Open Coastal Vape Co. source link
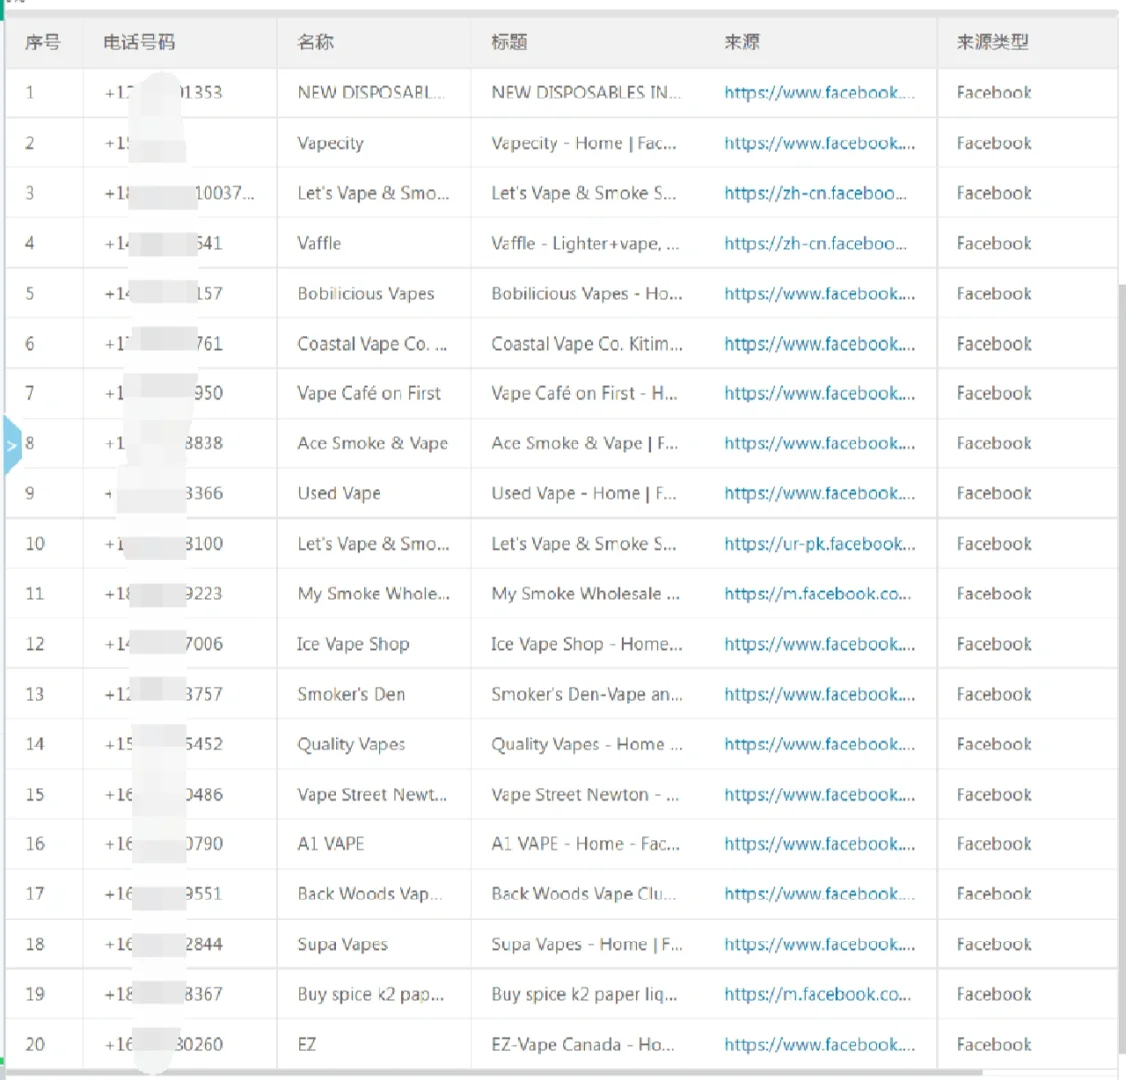This screenshot has width=1126, height=1080. pyautogui.click(x=819, y=344)
